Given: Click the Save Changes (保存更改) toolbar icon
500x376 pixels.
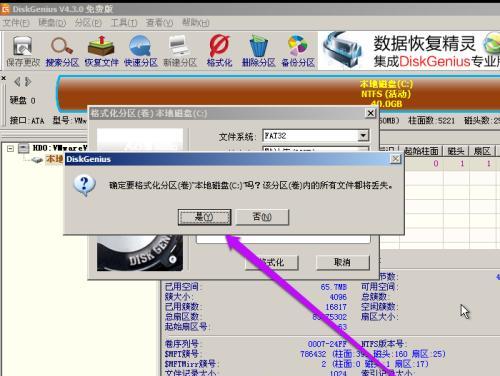Looking at the screenshot, I should pyautogui.click(x=23, y=51).
